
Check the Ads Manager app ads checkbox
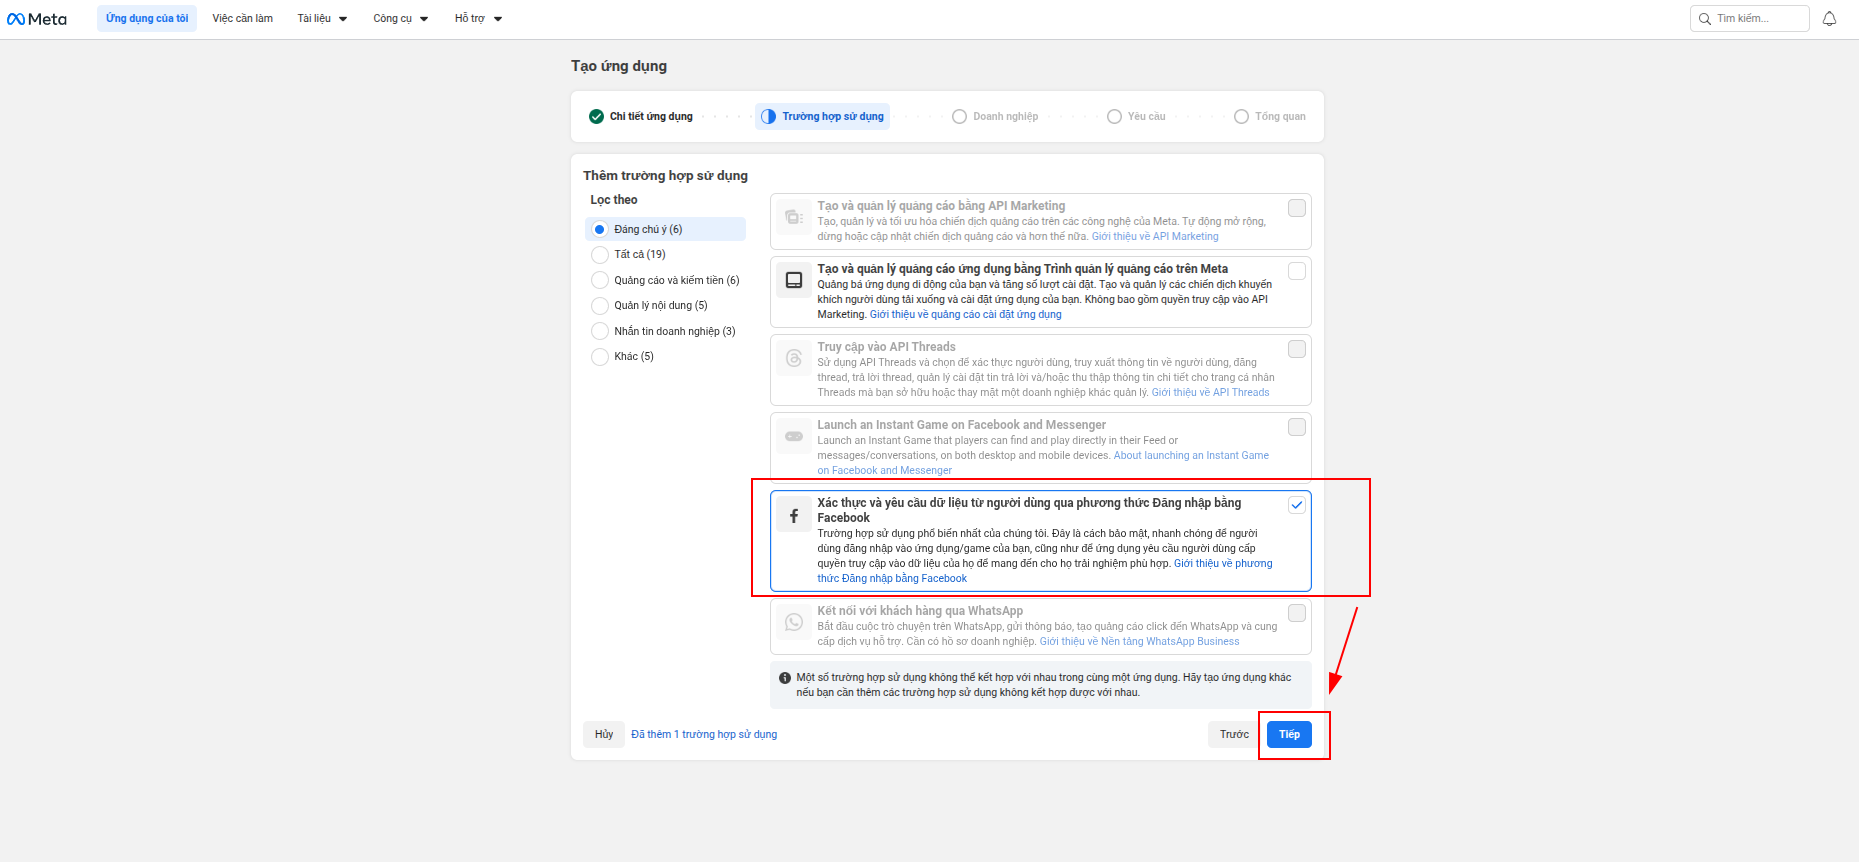click(1297, 271)
